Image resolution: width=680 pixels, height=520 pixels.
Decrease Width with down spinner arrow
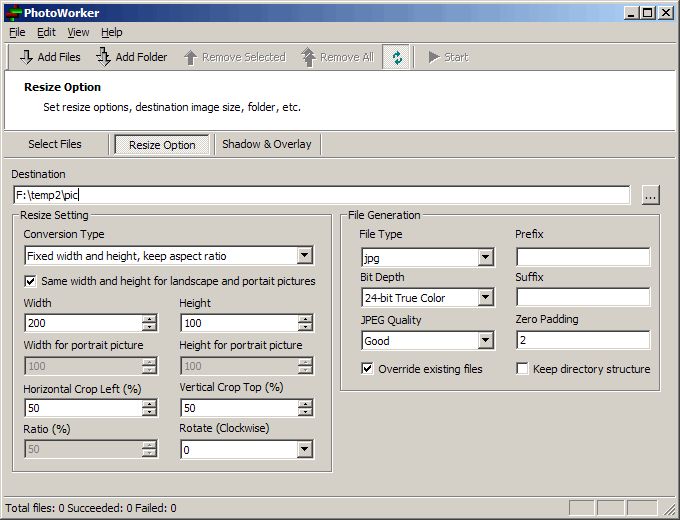coord(149,327)
